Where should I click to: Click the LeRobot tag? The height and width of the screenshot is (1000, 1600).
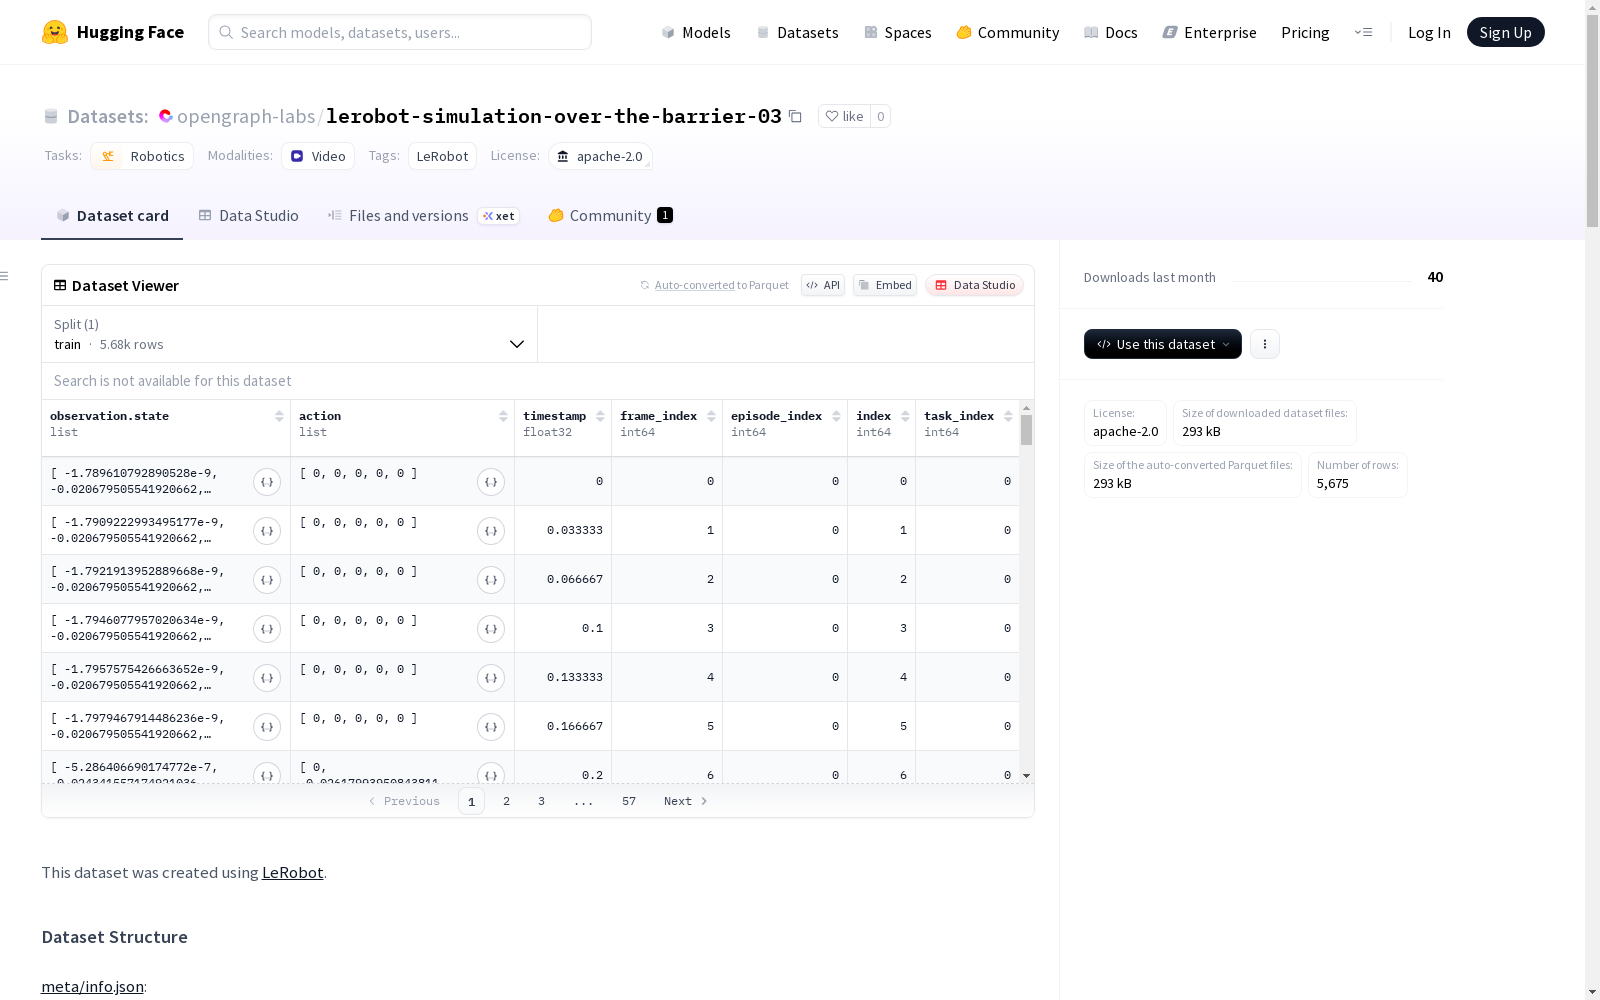pyautogui.click(x=442, y=156)
